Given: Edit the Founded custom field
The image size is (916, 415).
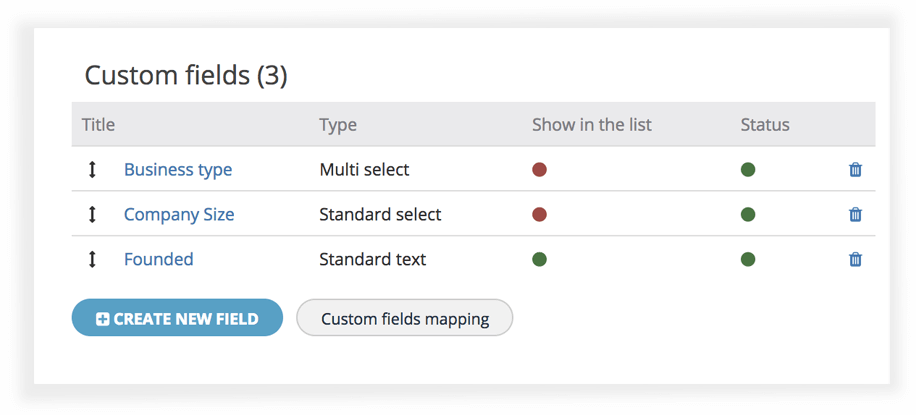Looking at the screenshot, I should coord(159,259).
